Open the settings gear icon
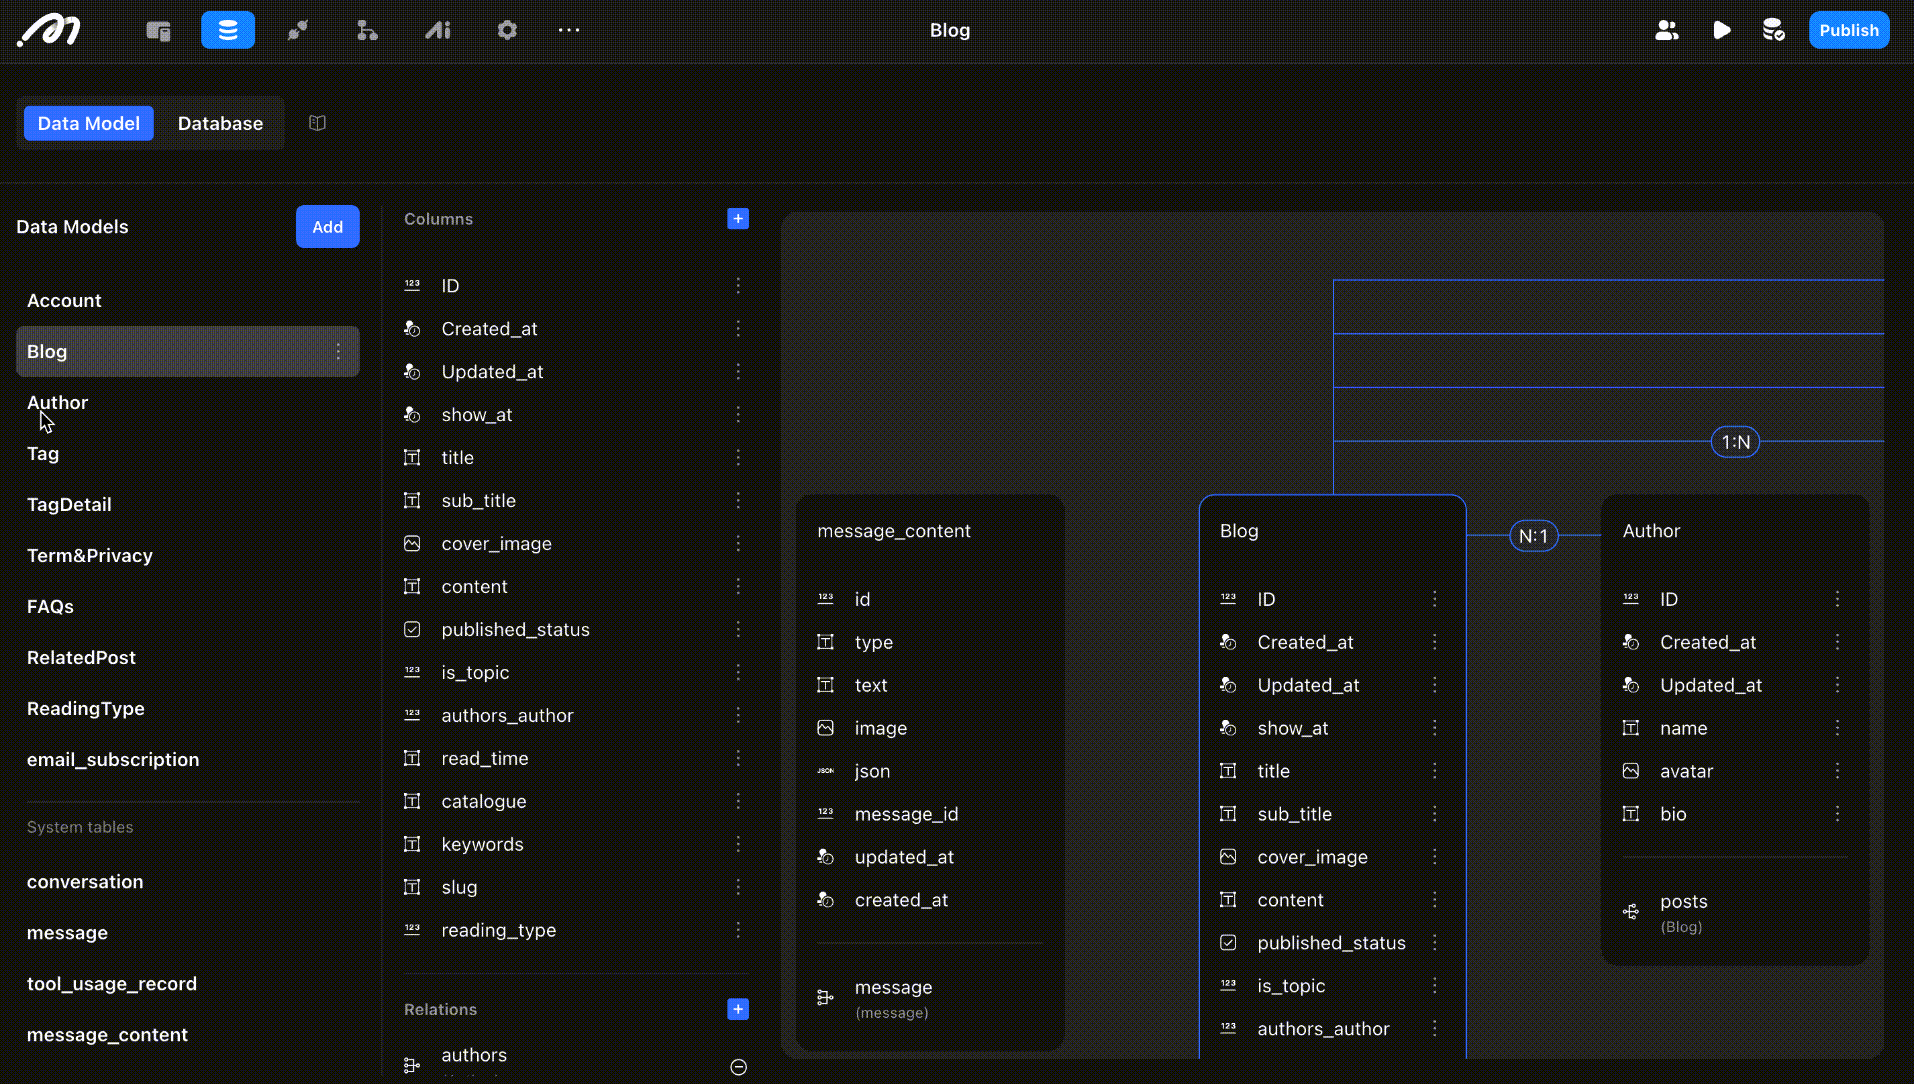Screen dimensions: 1914x1084 point(507,30)
